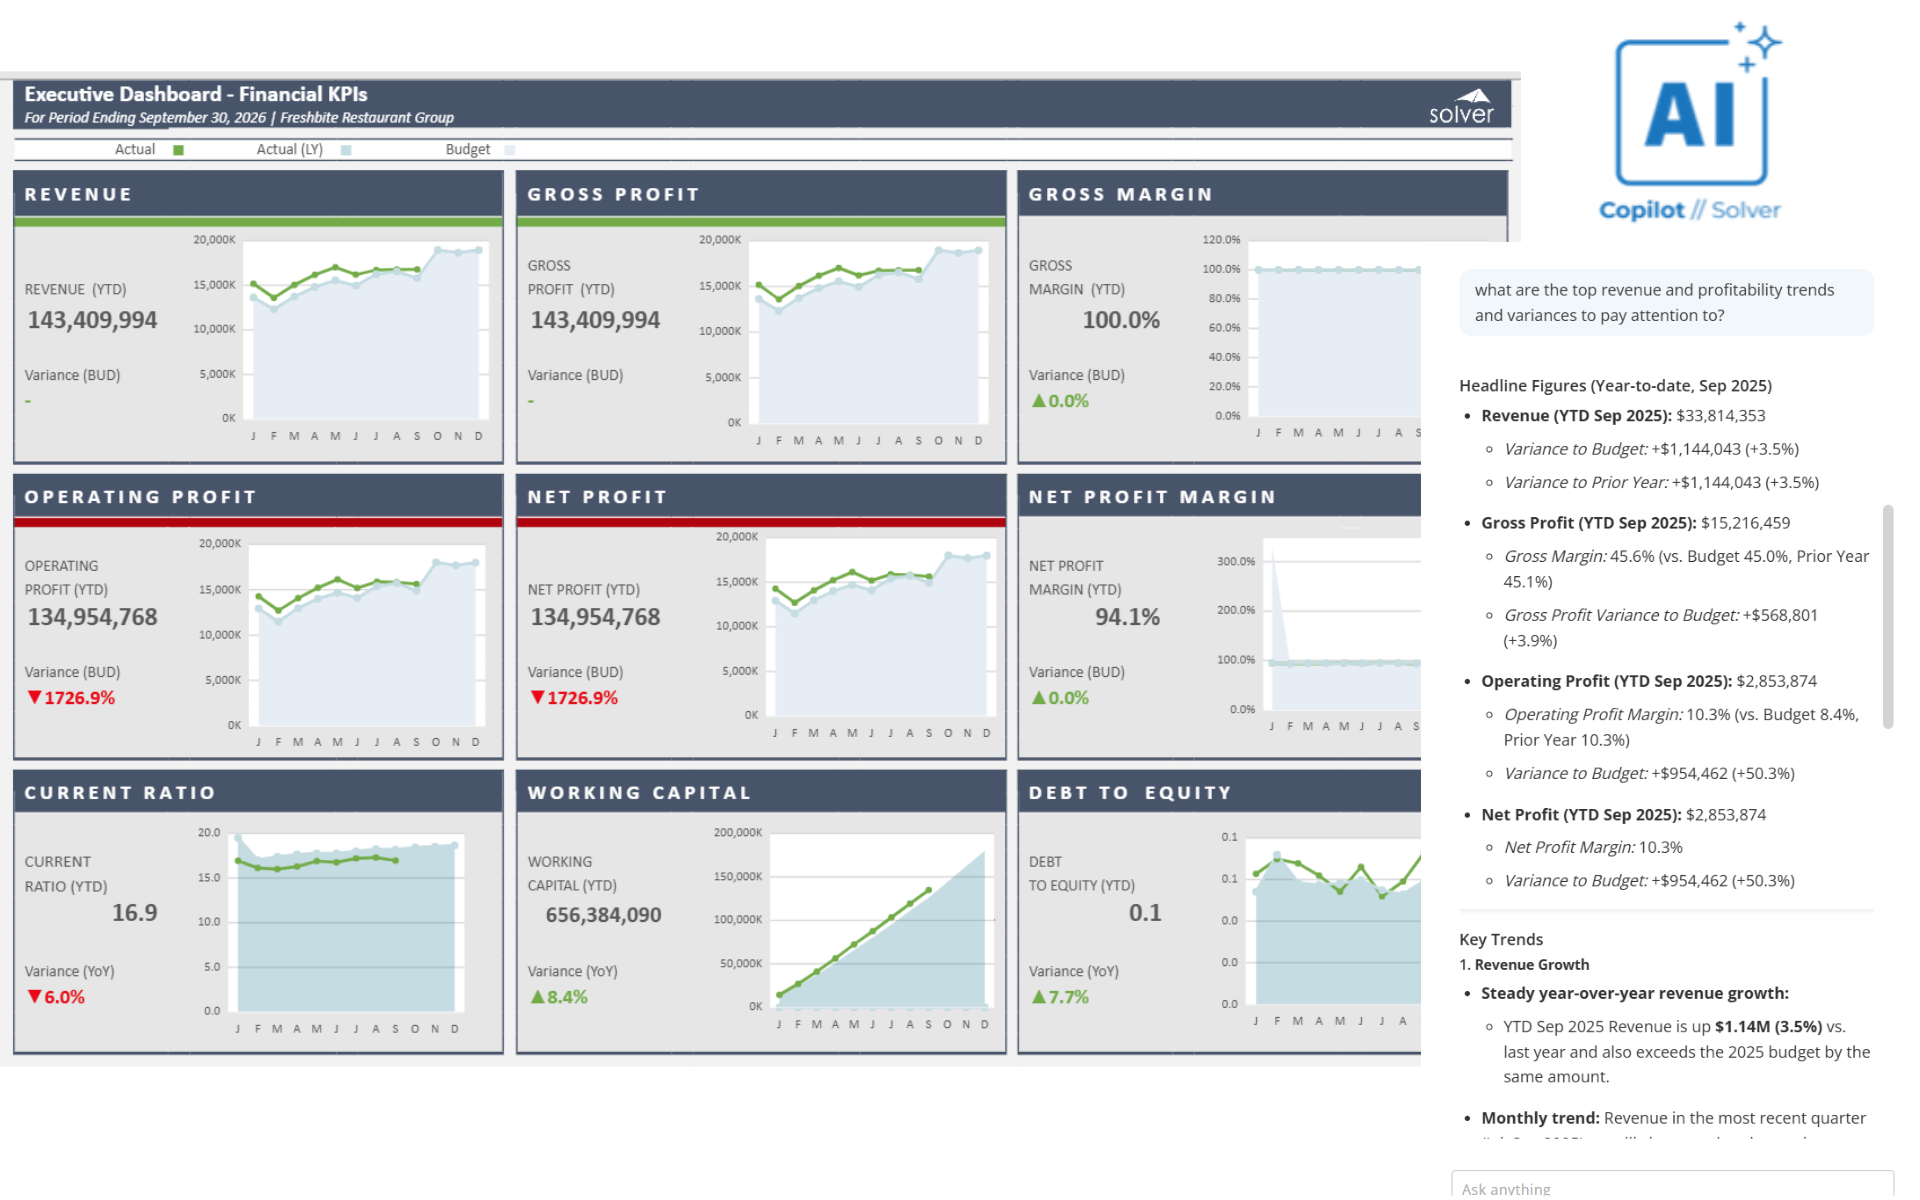Click the user question bubble in chat

(1665, 303)
